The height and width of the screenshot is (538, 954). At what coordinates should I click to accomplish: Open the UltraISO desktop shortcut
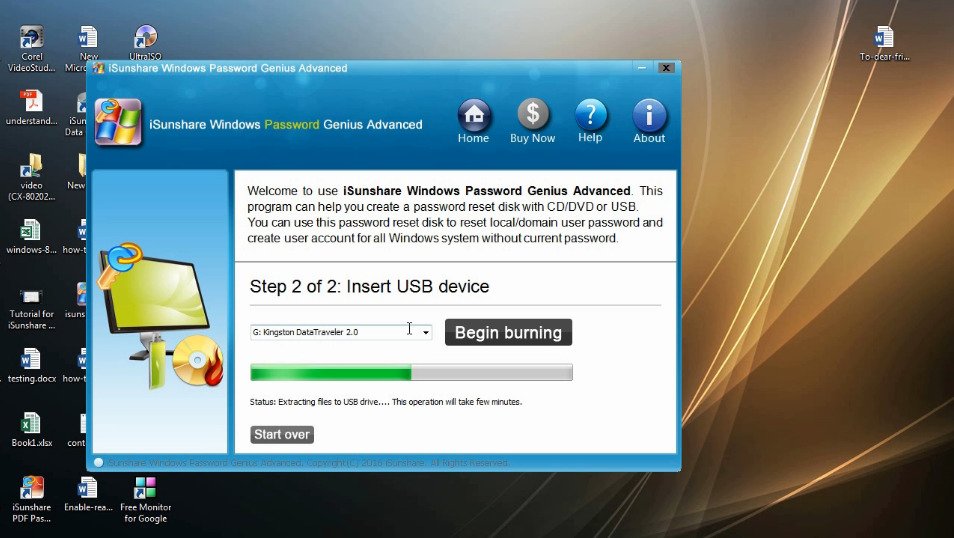coord(145,43)
